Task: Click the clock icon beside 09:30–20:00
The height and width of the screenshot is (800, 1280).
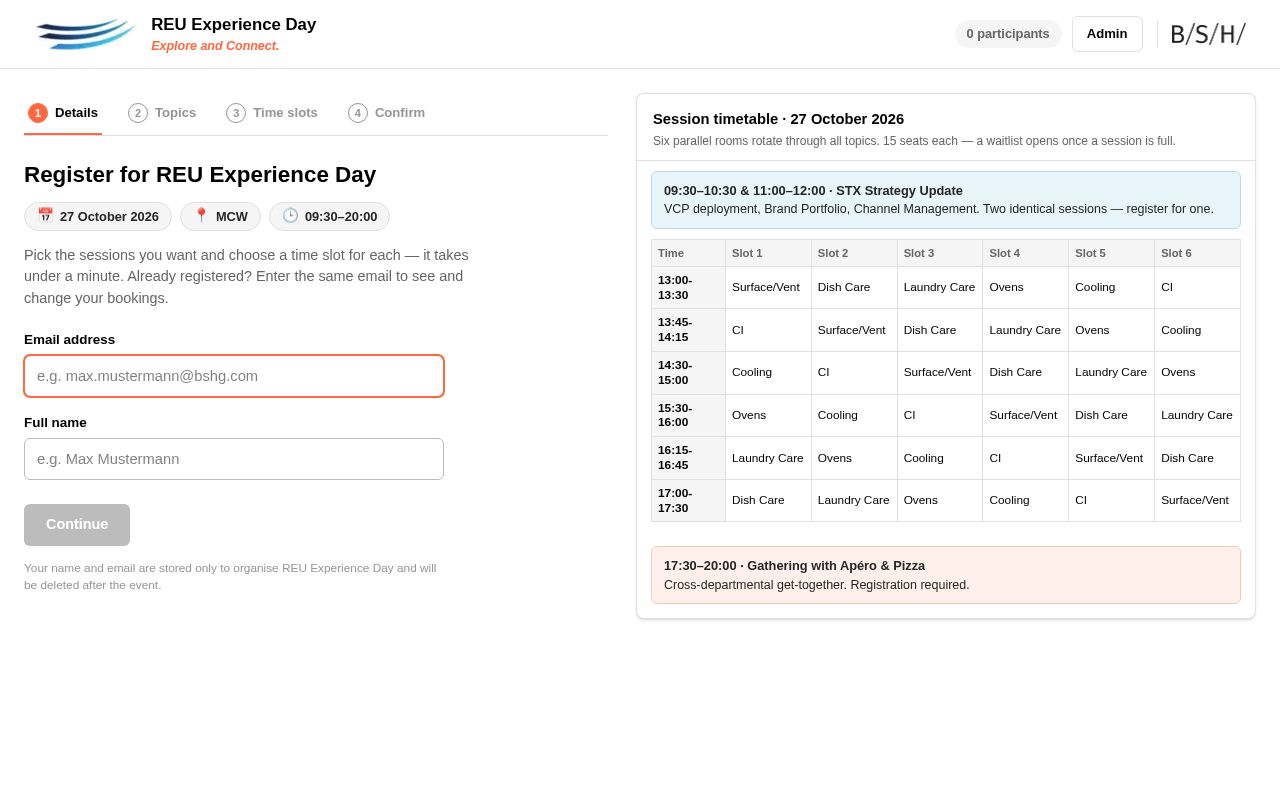Action: (290, 215)
